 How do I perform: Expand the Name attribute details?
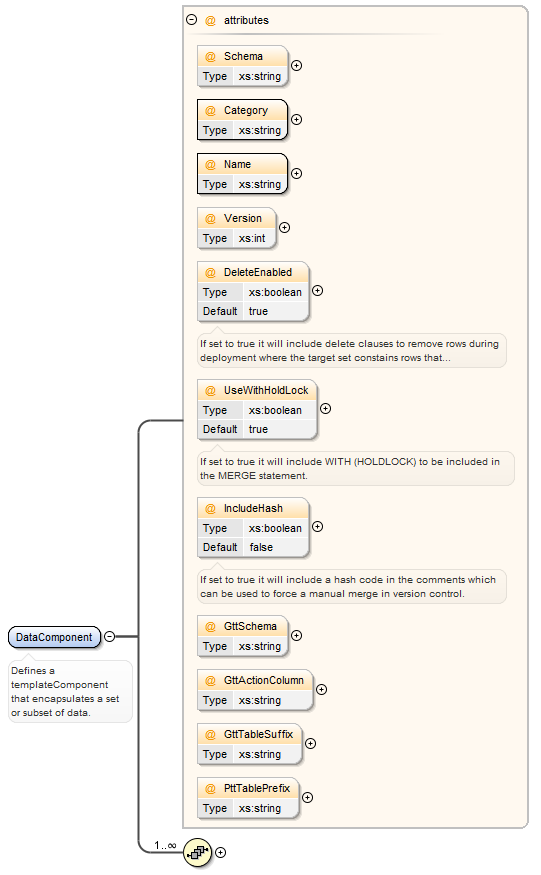[x=296, y=174]
